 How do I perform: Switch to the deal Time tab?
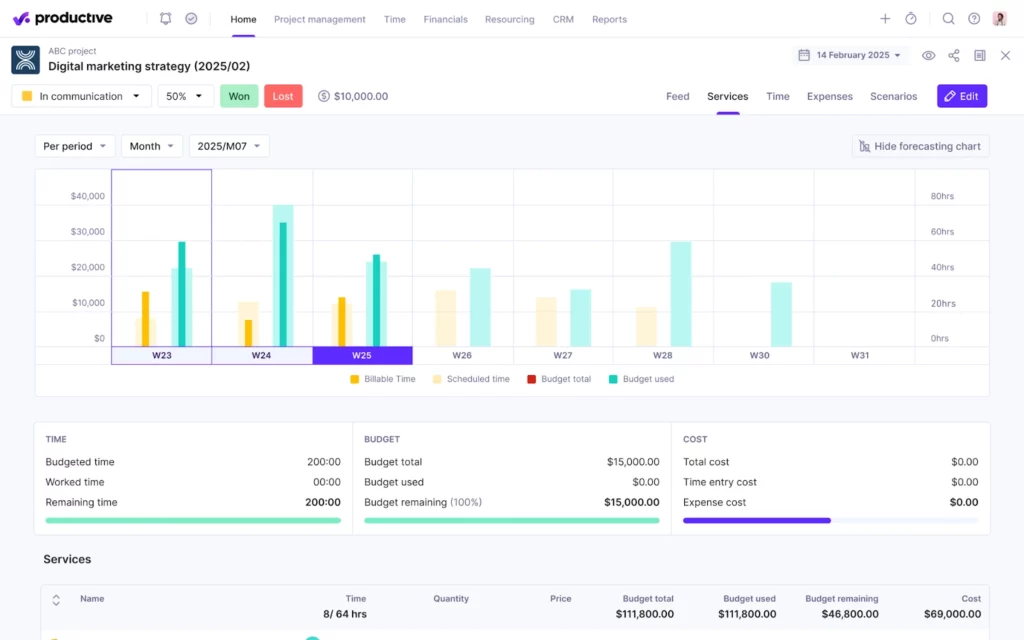pyautogui.click(x=777, y=96)
